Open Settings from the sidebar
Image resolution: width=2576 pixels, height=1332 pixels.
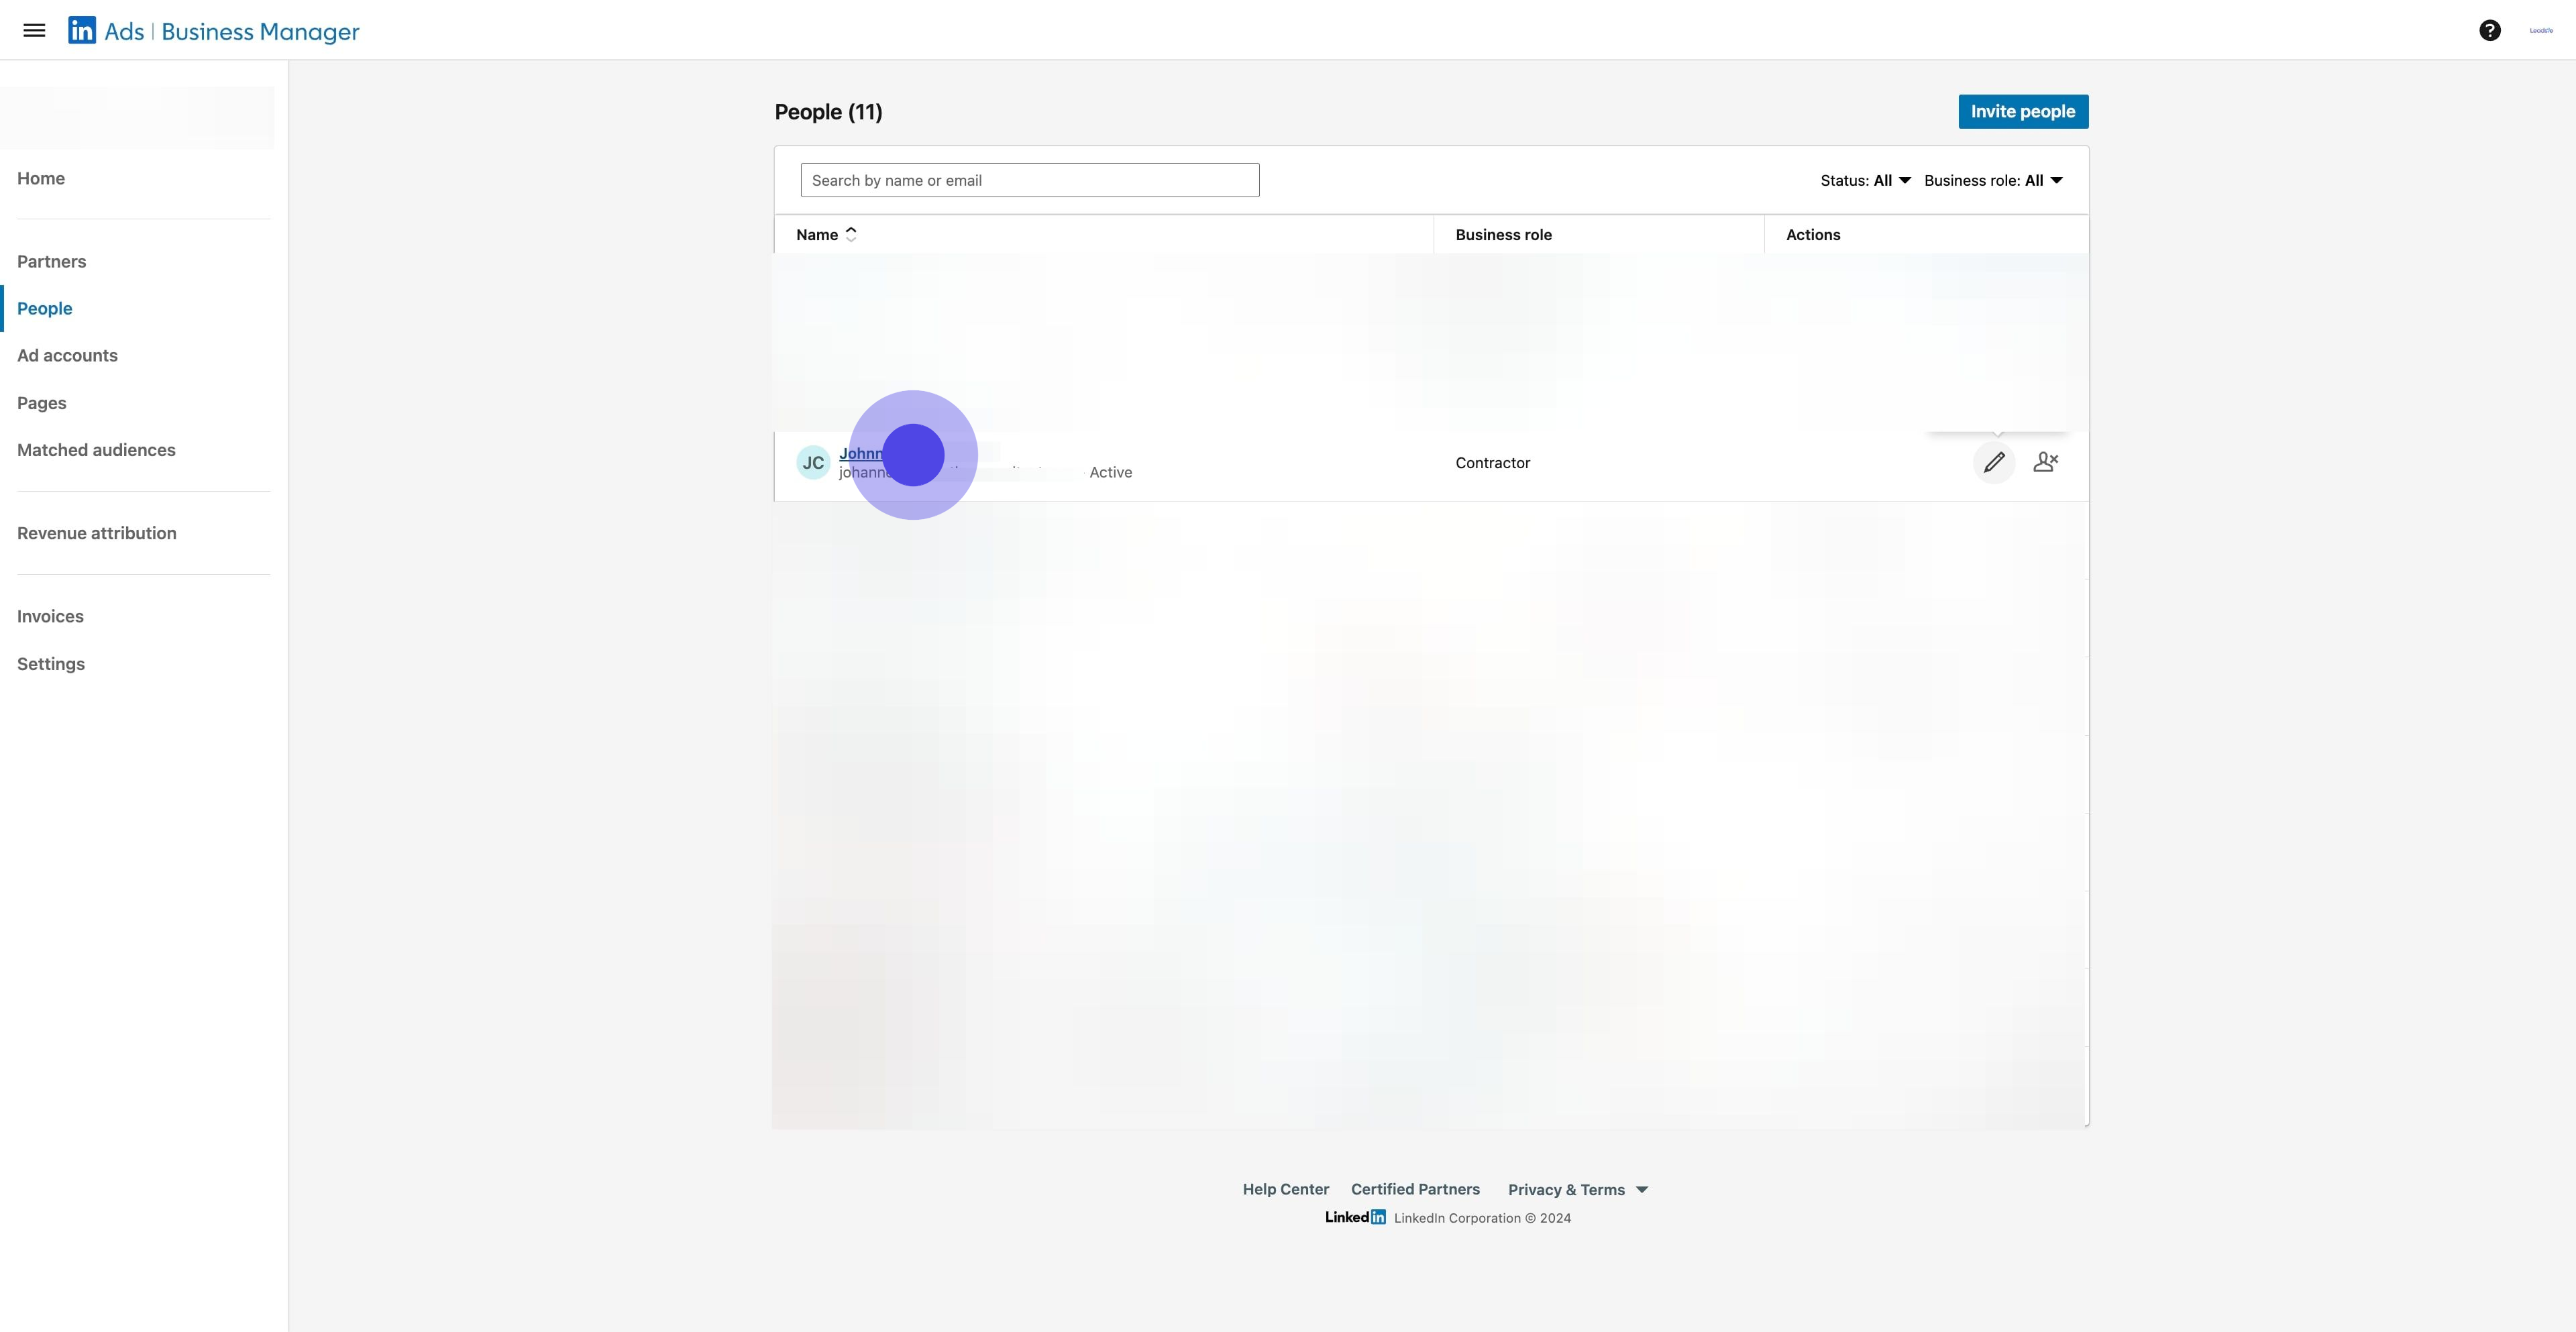tap(50, 663)
